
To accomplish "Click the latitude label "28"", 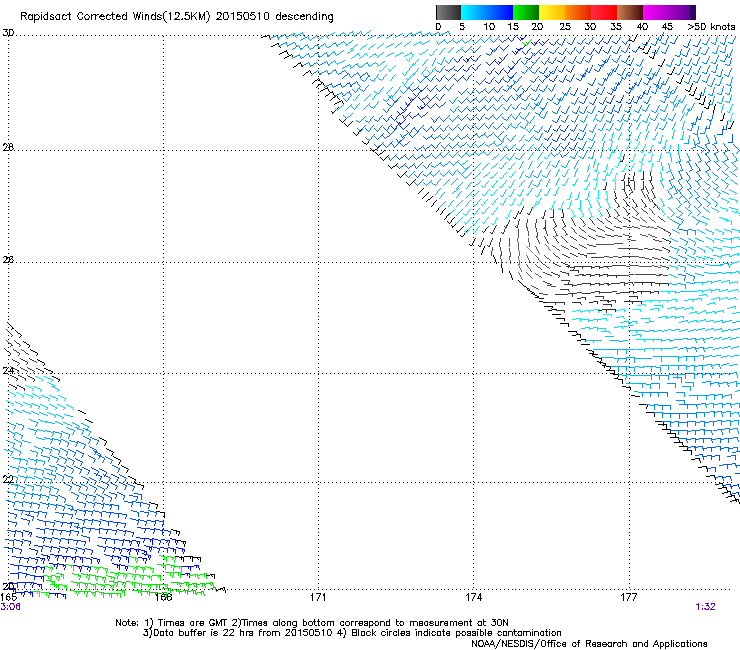I will point(8,147).
